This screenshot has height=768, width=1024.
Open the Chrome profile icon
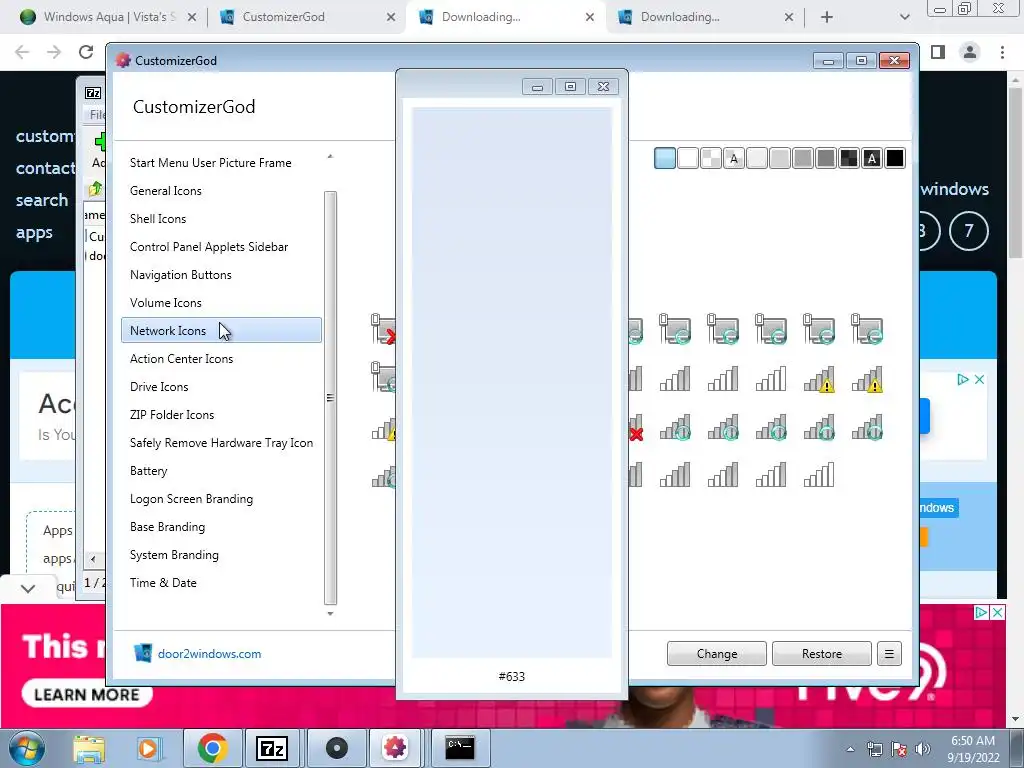pos(970,52)
